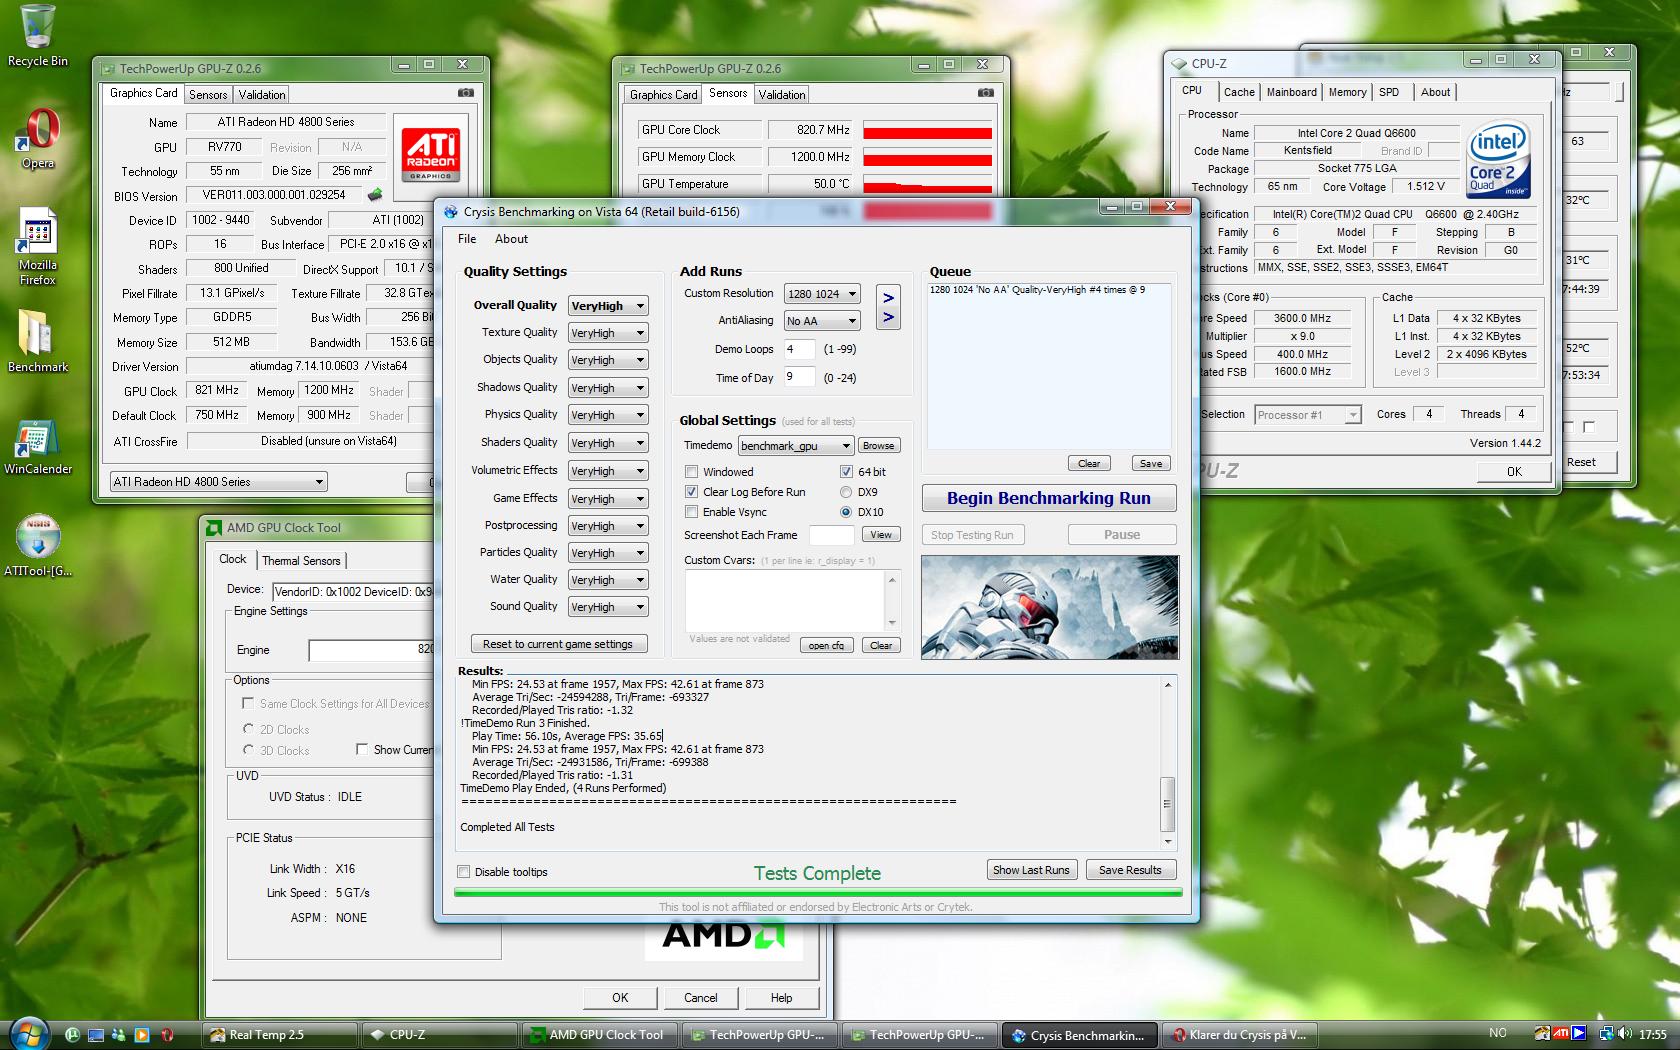Click the Custom Cvars text area
1680x1050 pixels.
(785, 600)
